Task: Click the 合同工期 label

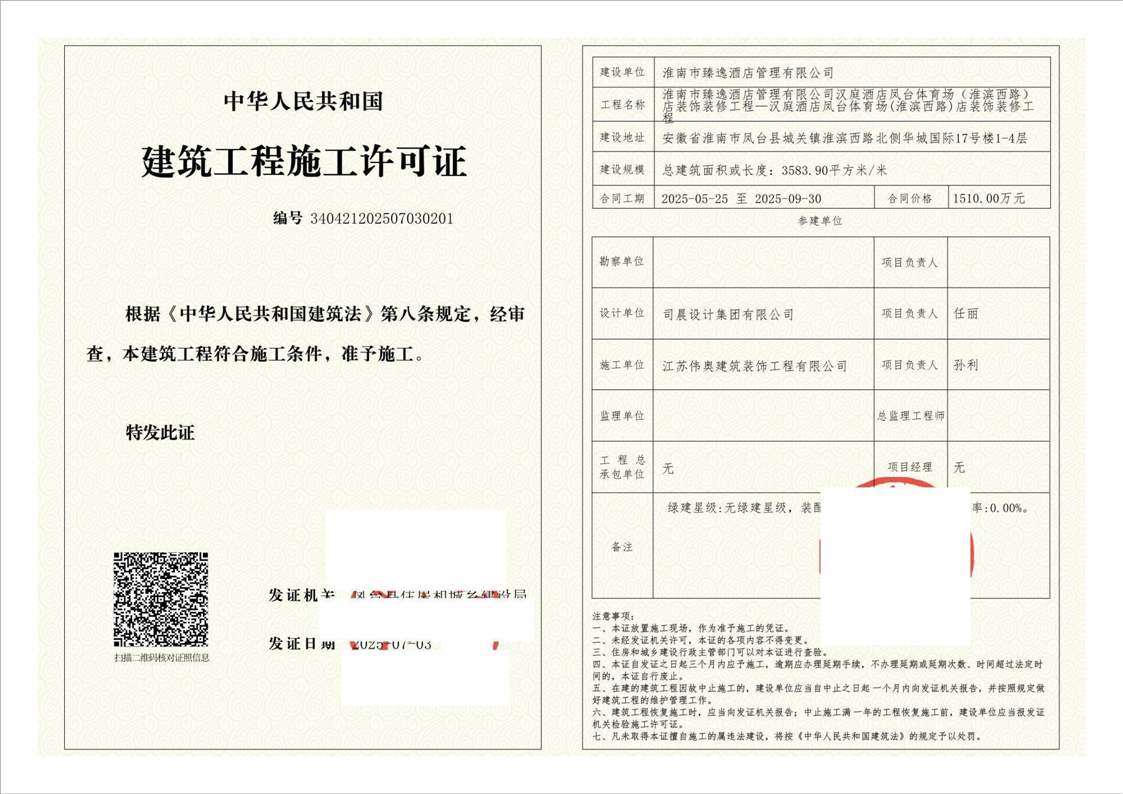Action: point(622,198)
